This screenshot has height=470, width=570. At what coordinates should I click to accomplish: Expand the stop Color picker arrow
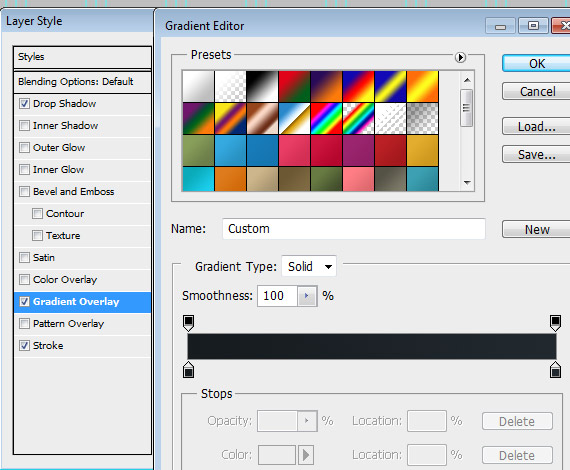[306, 455]
